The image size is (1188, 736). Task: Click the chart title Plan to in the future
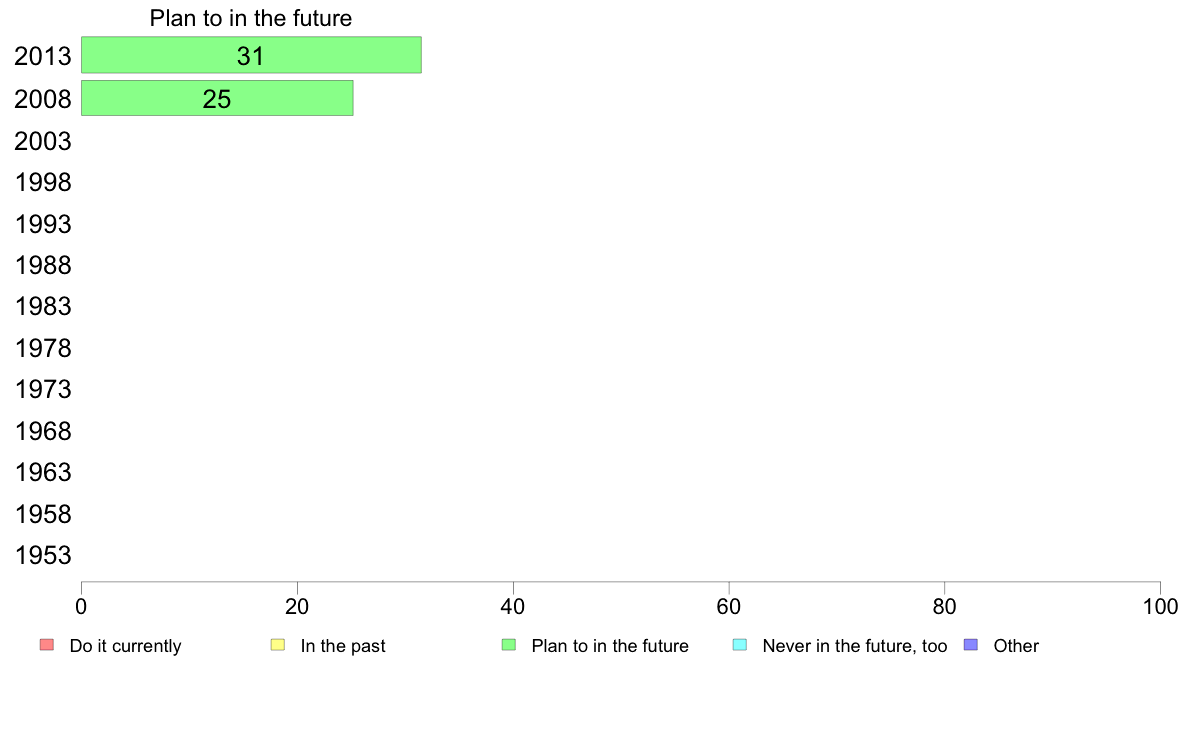pyautogui.click(x=251, y=18)
